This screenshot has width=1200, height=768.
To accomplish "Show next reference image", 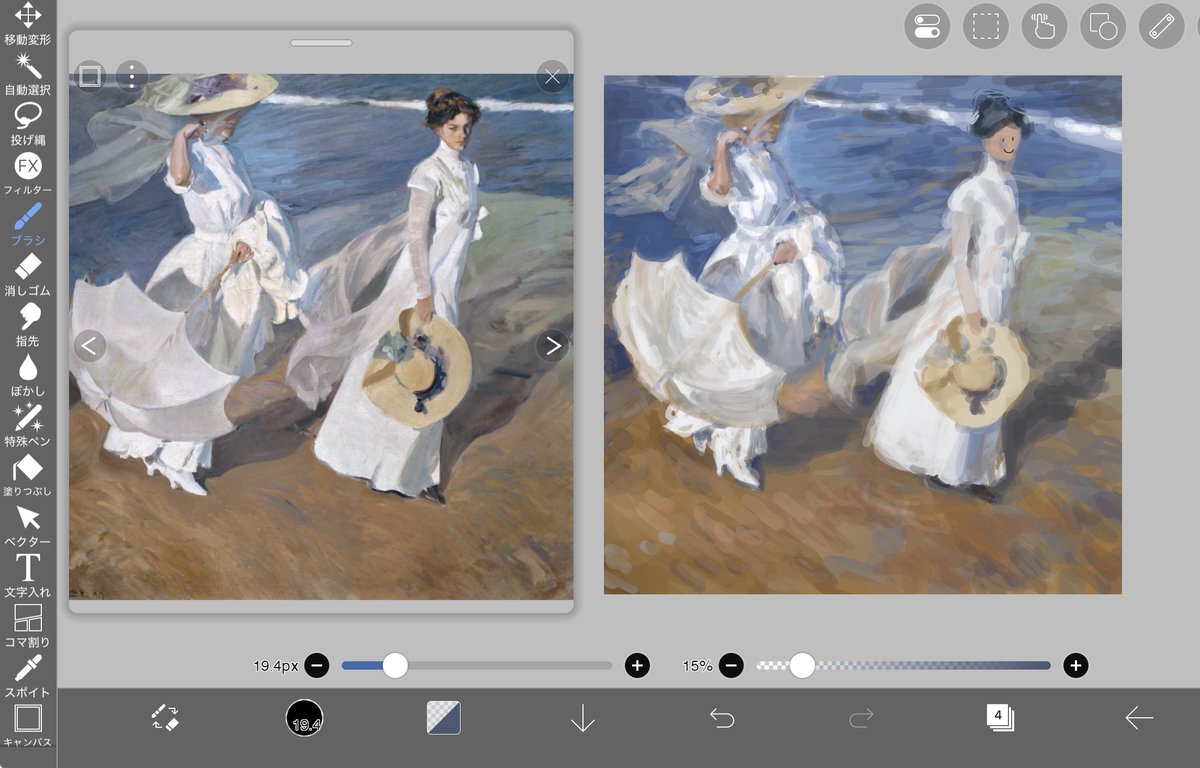I will pyautogui.click(x=552, y=346).
